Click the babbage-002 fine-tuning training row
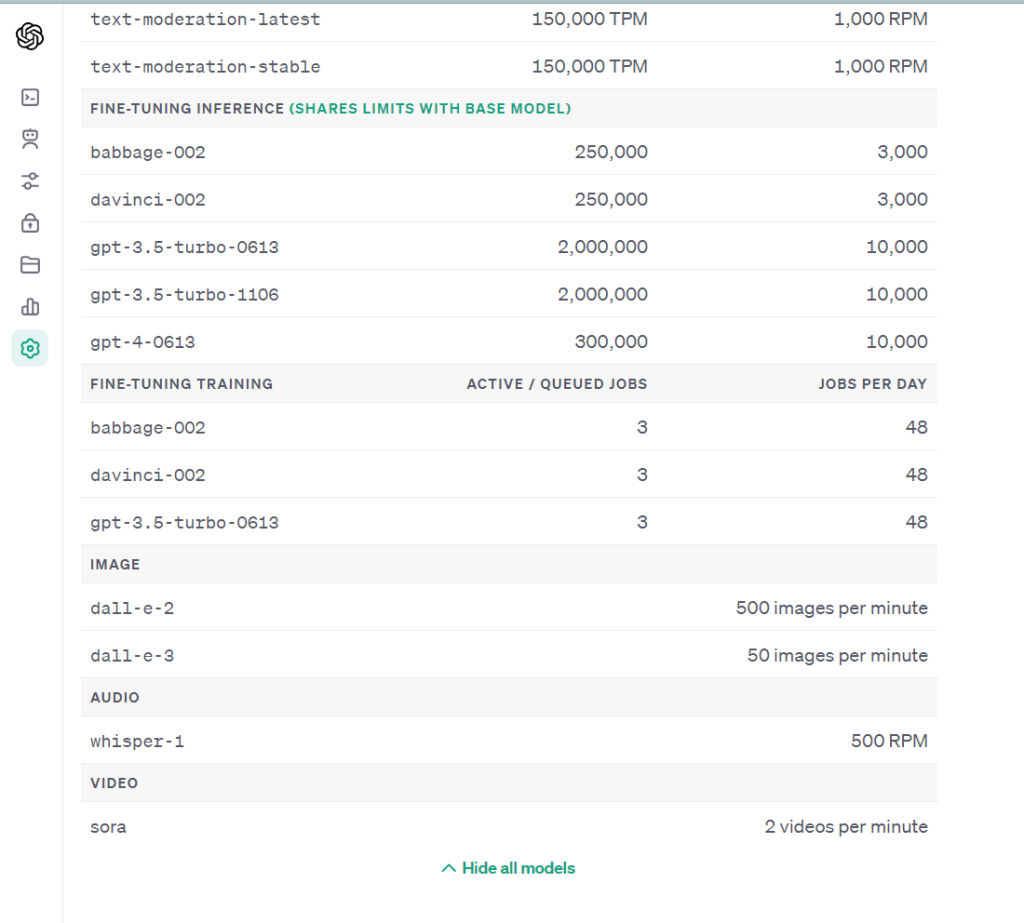Screen dimensions: 1024x923 pyautogui.click(x=147, y=427)
